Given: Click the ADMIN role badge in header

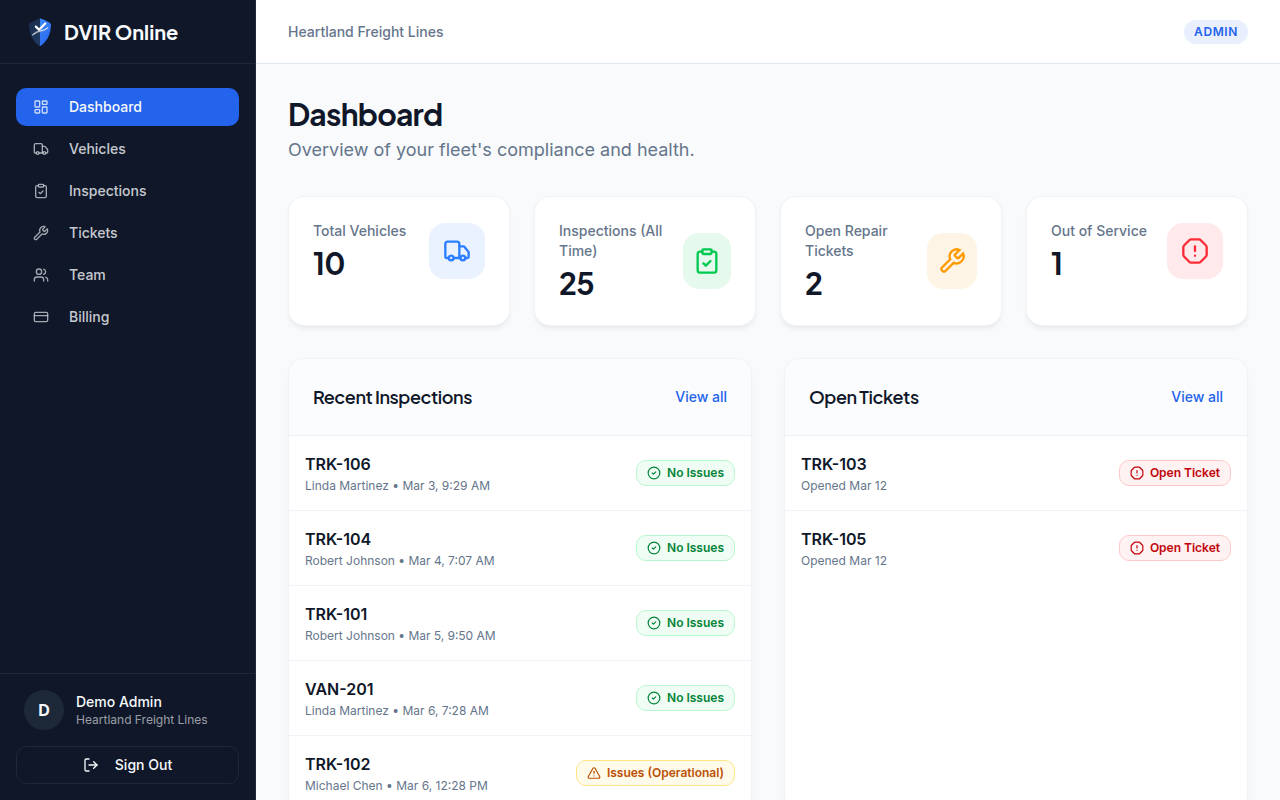Looking at the screenshot, I should pyautogui.click(x=1215, y=32).
